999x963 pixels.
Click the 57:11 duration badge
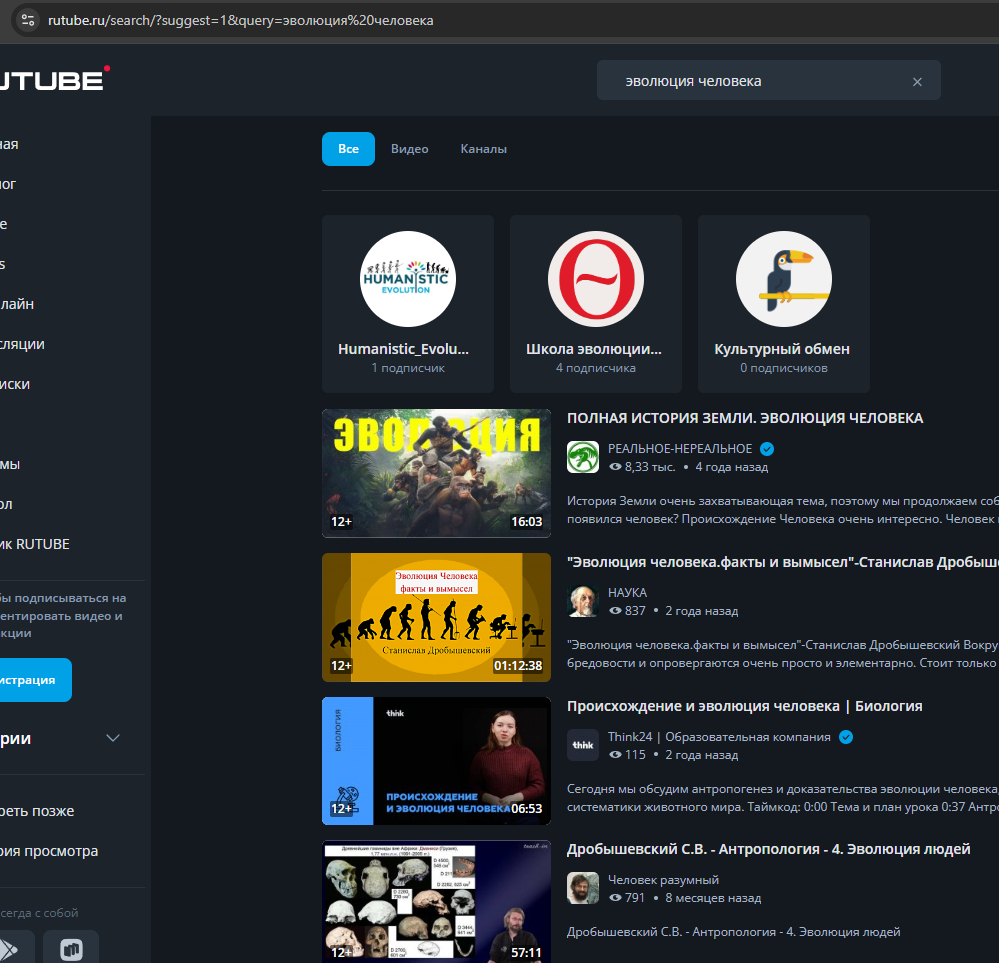(526, 953)
